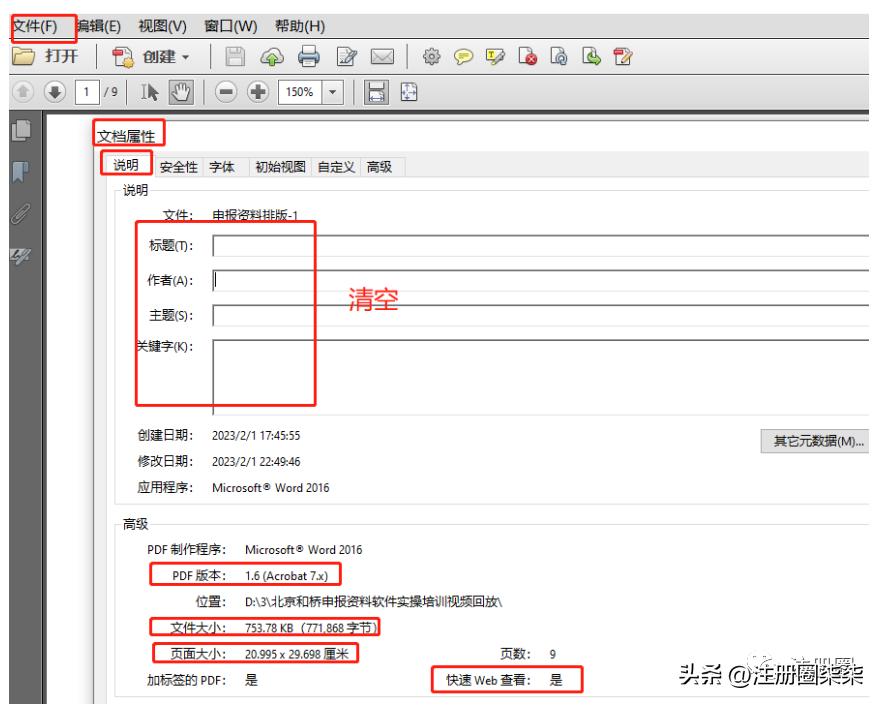Open the email attachment icon
Viewport: 883px width, 706px height.
pos(384,58)
